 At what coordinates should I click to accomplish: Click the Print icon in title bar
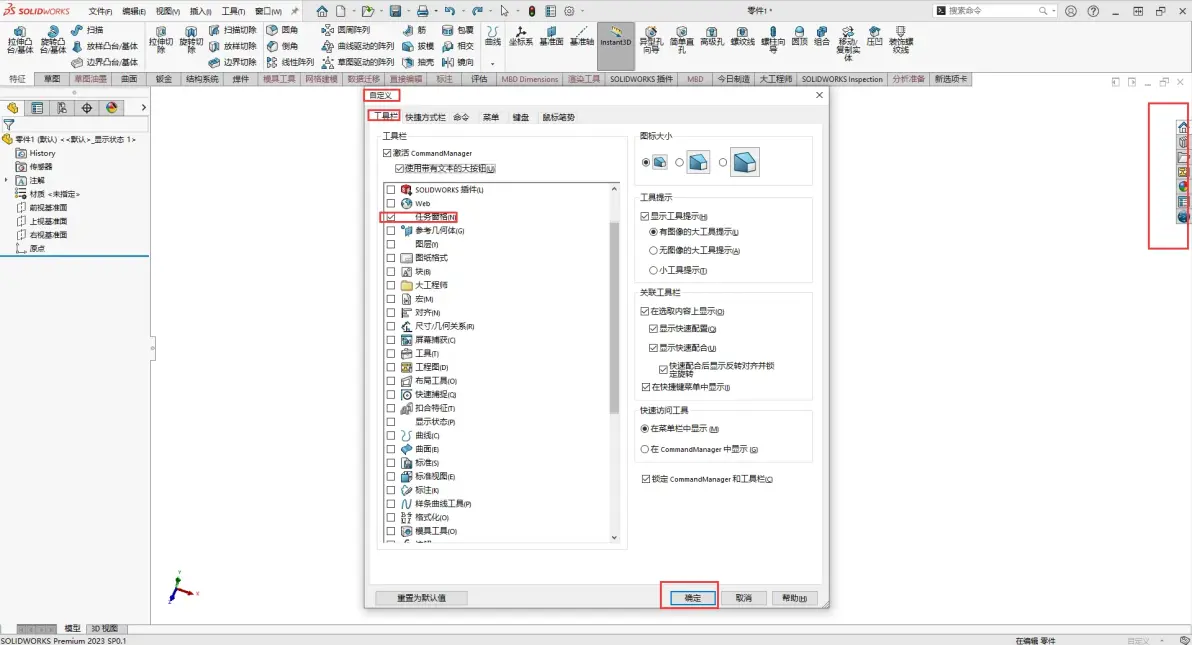pyautogui.click(x=423, y=11)
